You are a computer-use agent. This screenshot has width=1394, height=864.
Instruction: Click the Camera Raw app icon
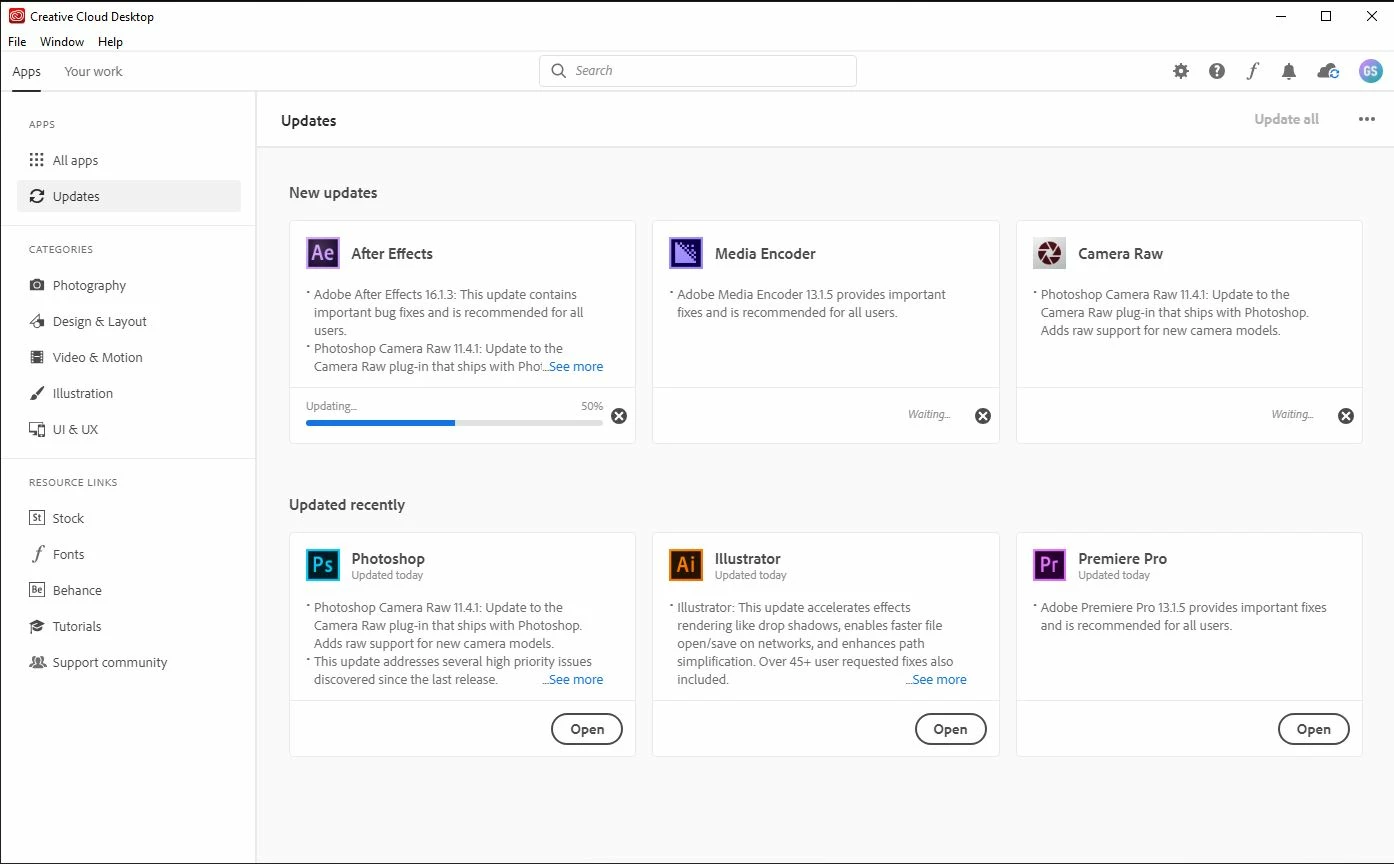(1049, 253)
